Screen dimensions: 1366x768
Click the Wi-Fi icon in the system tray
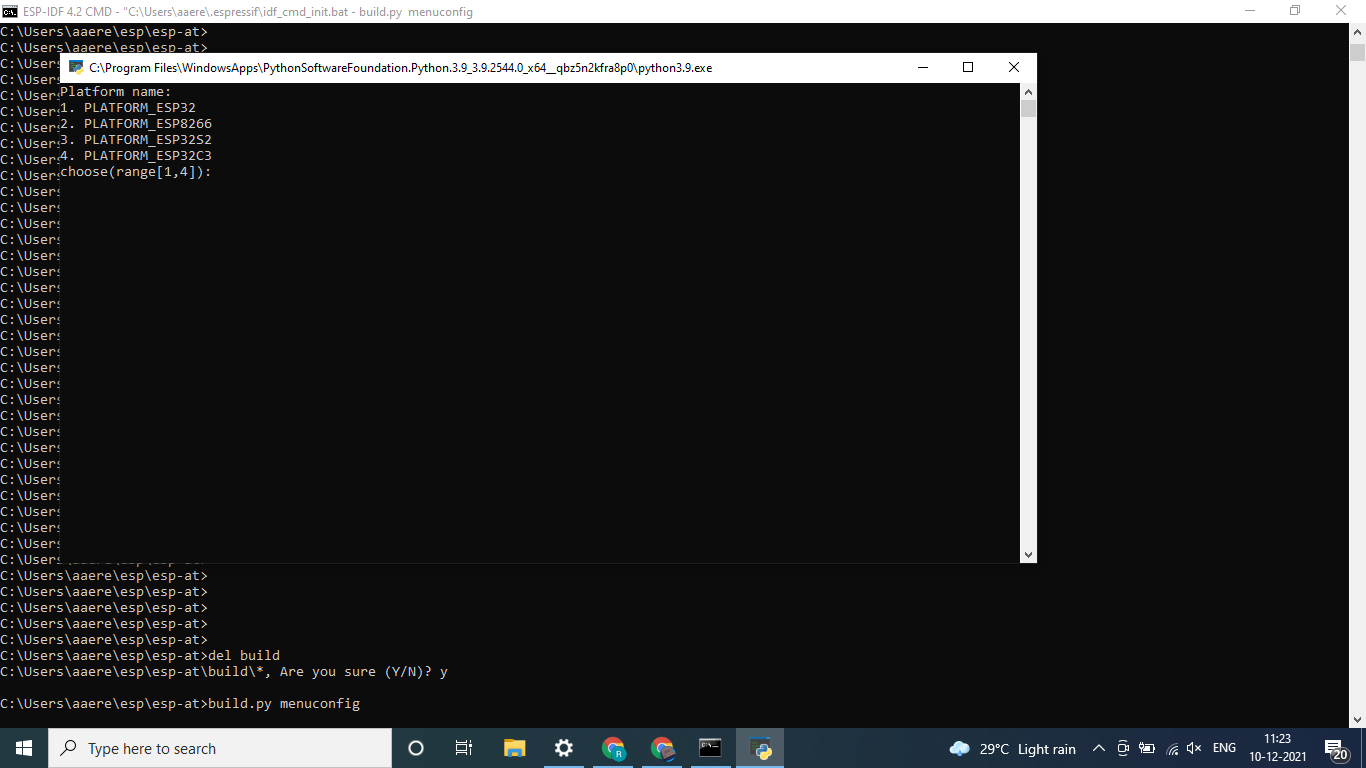pyautogui.click(x=1173, y=748)
